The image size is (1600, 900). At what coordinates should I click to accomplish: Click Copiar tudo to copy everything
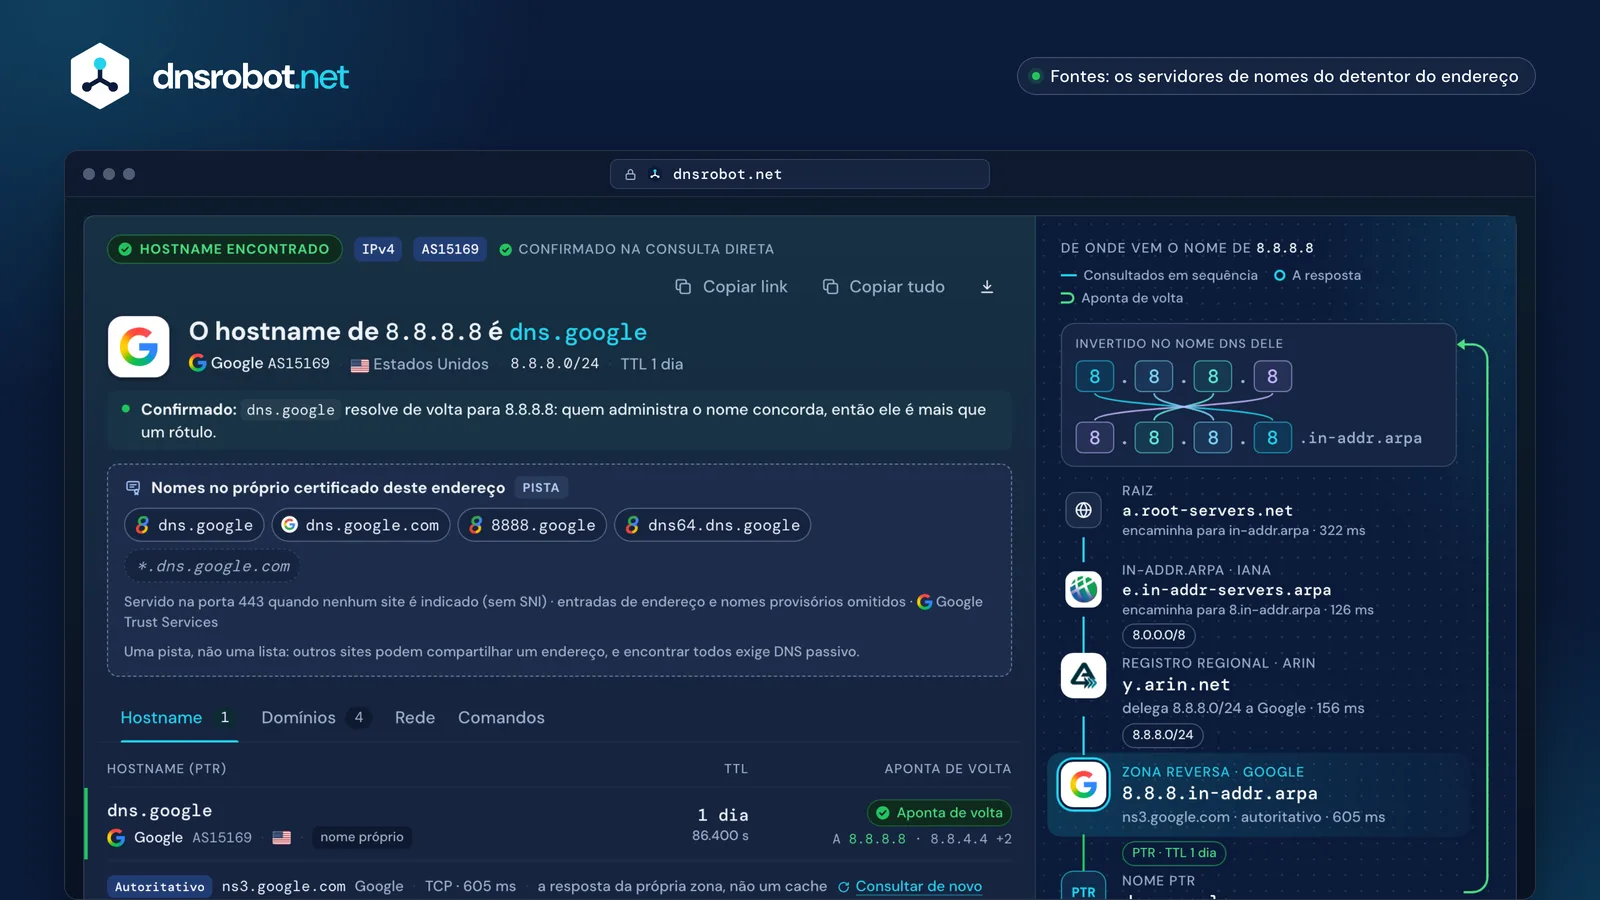tap(883, 287)
